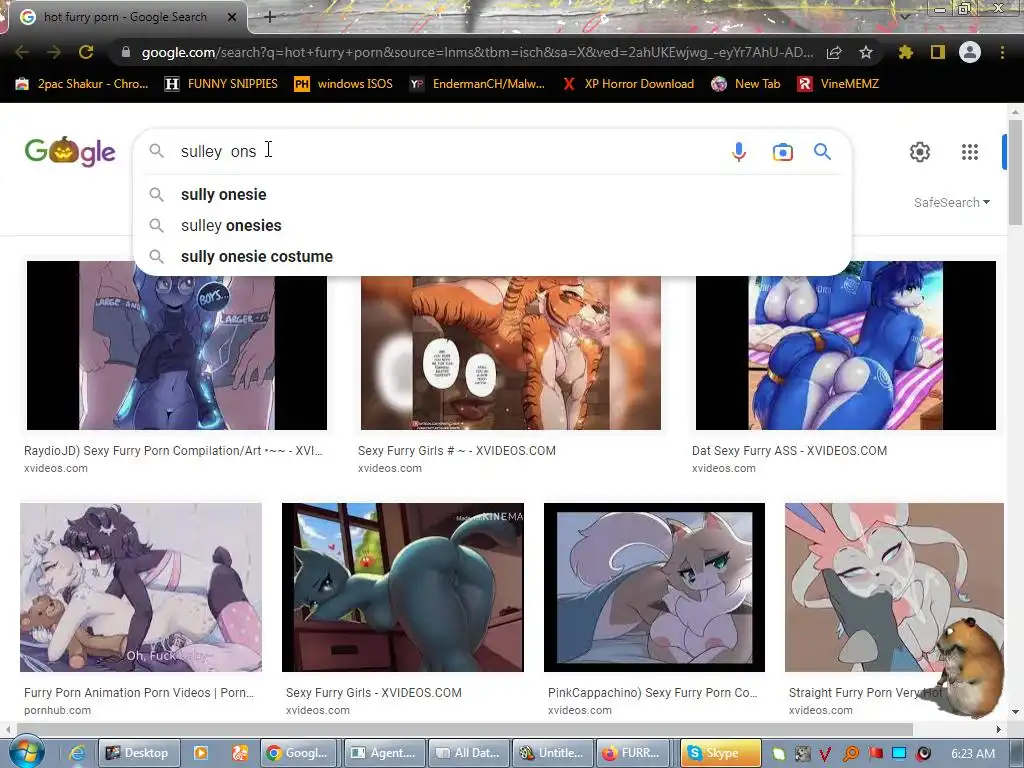Open the windows ISOS bookmark
The width and height of the screenshot is (1024, 768).
pos(343,84)
